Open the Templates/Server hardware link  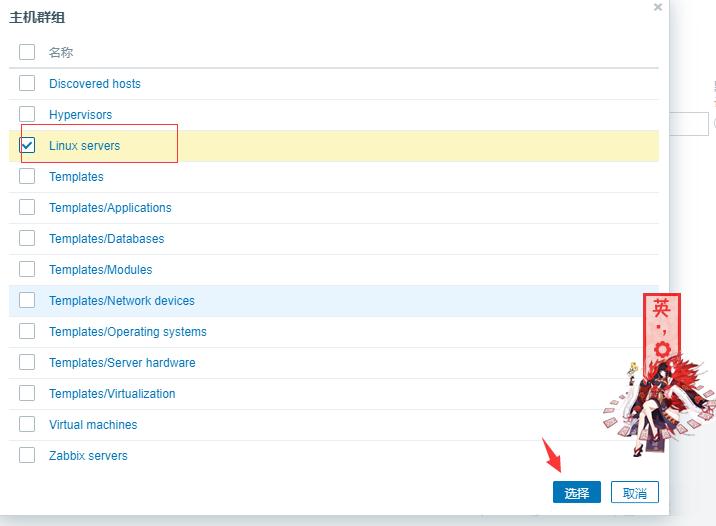click(122, 363)
